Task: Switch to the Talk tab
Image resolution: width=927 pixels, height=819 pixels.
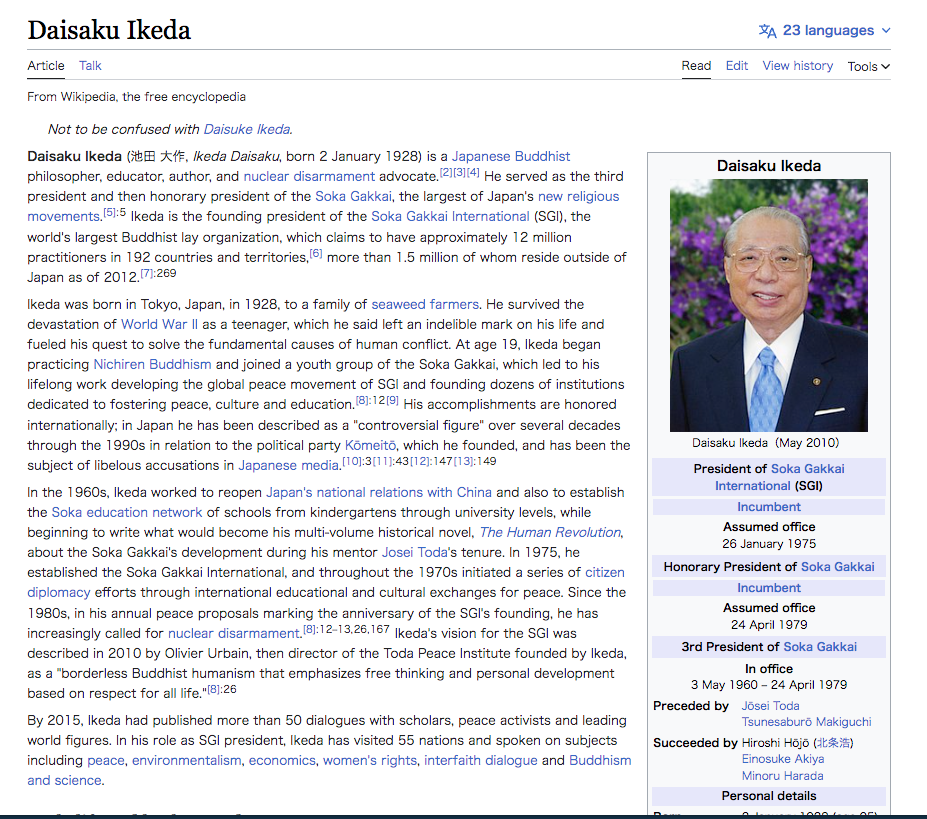Action: tap(90, 66)
